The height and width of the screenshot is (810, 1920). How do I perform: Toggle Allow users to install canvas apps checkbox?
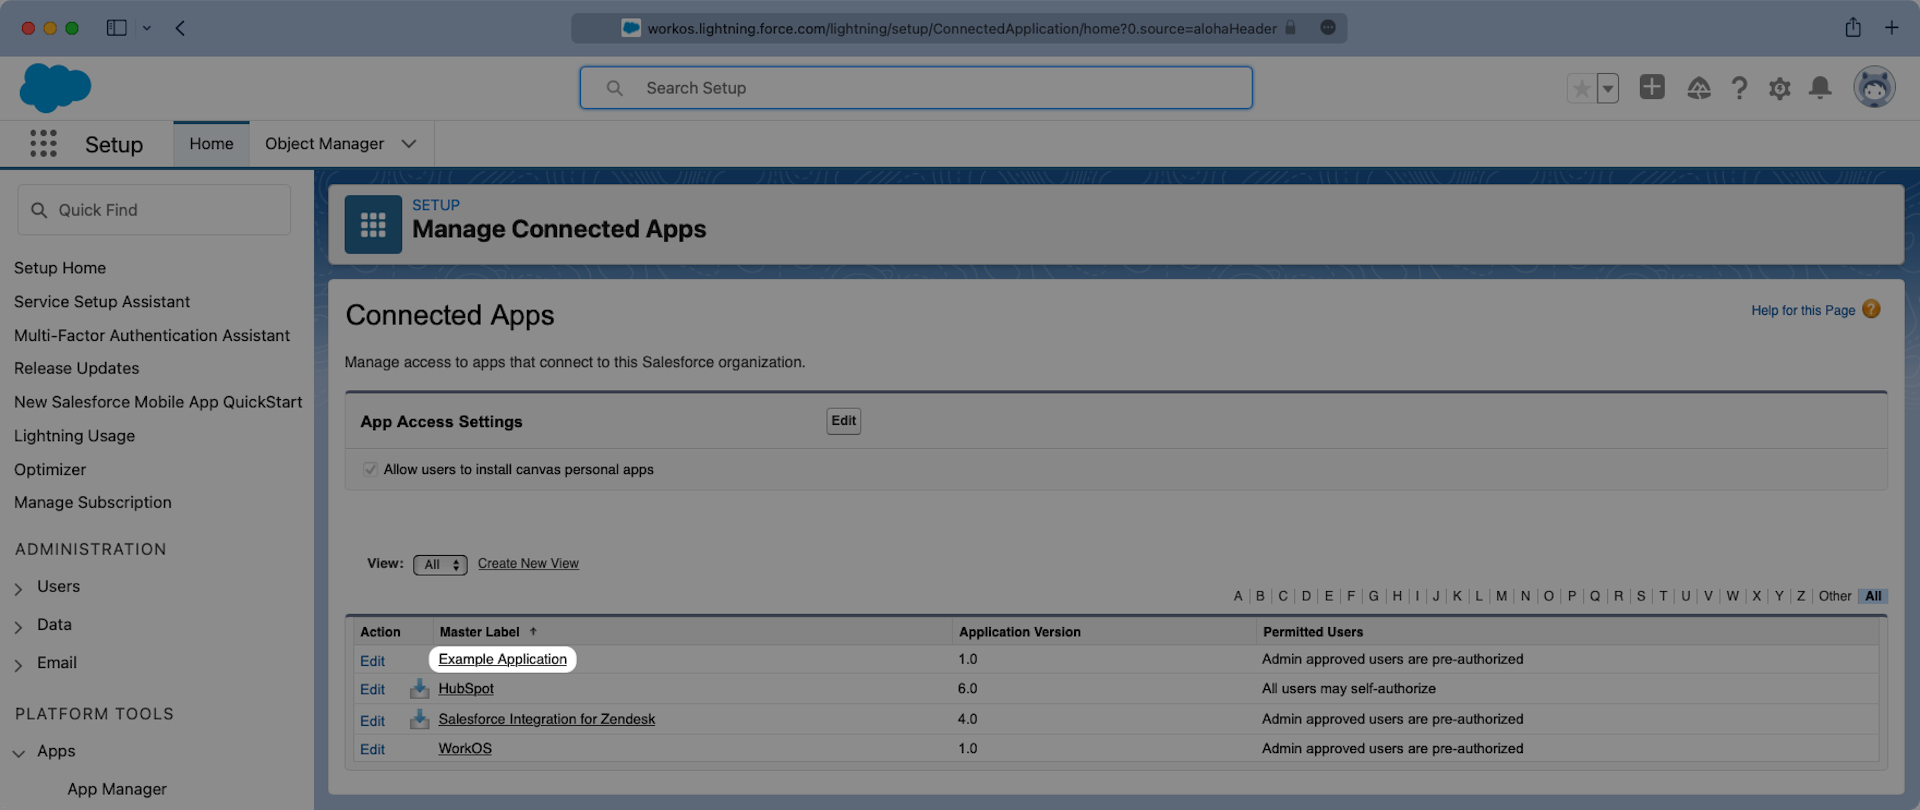click(x=370, y=470)
